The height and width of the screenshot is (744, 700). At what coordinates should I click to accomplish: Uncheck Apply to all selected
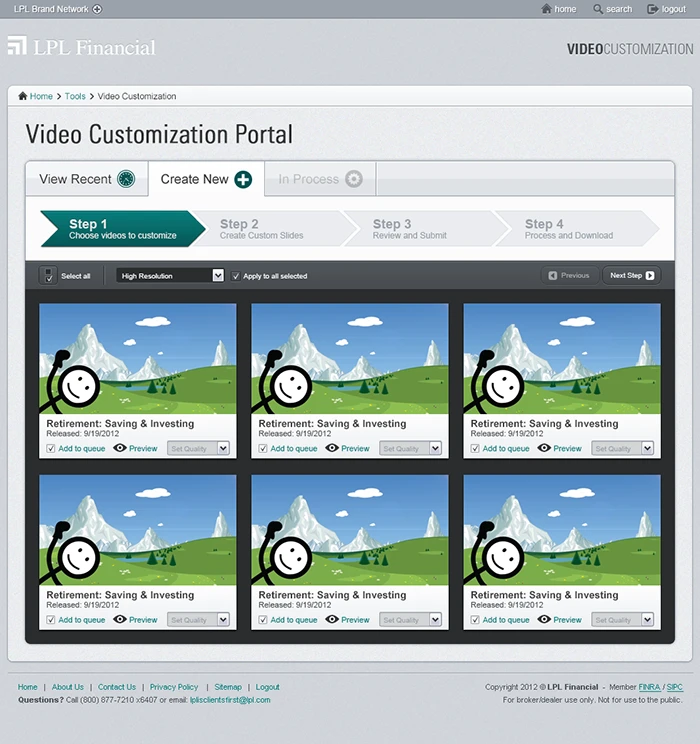(235, 276)
